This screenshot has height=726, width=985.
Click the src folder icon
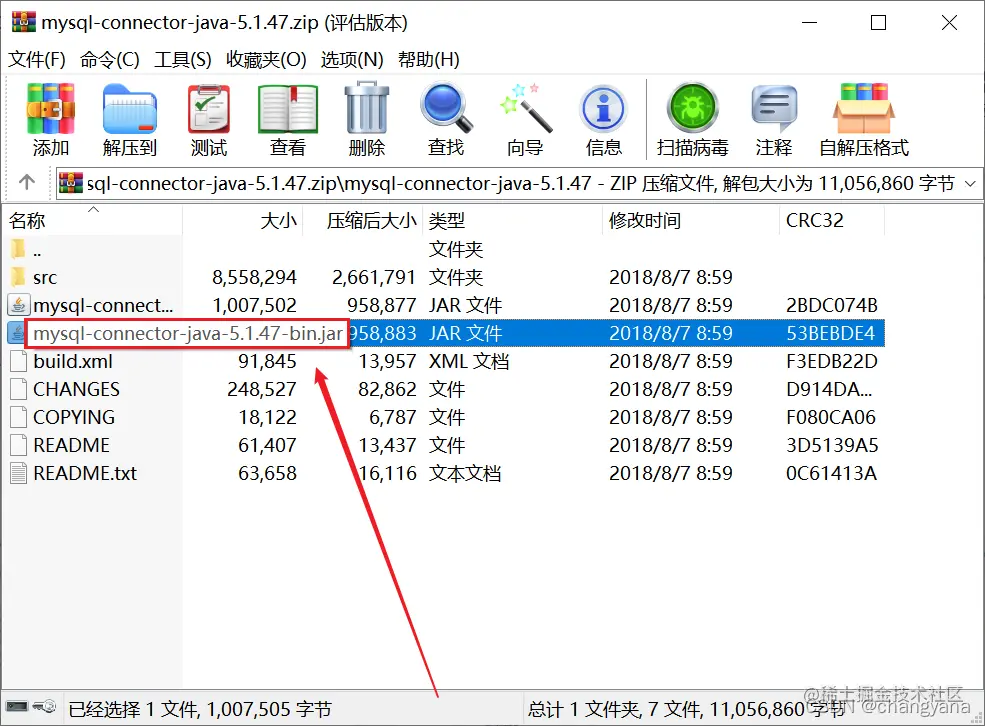pos(19,276)
